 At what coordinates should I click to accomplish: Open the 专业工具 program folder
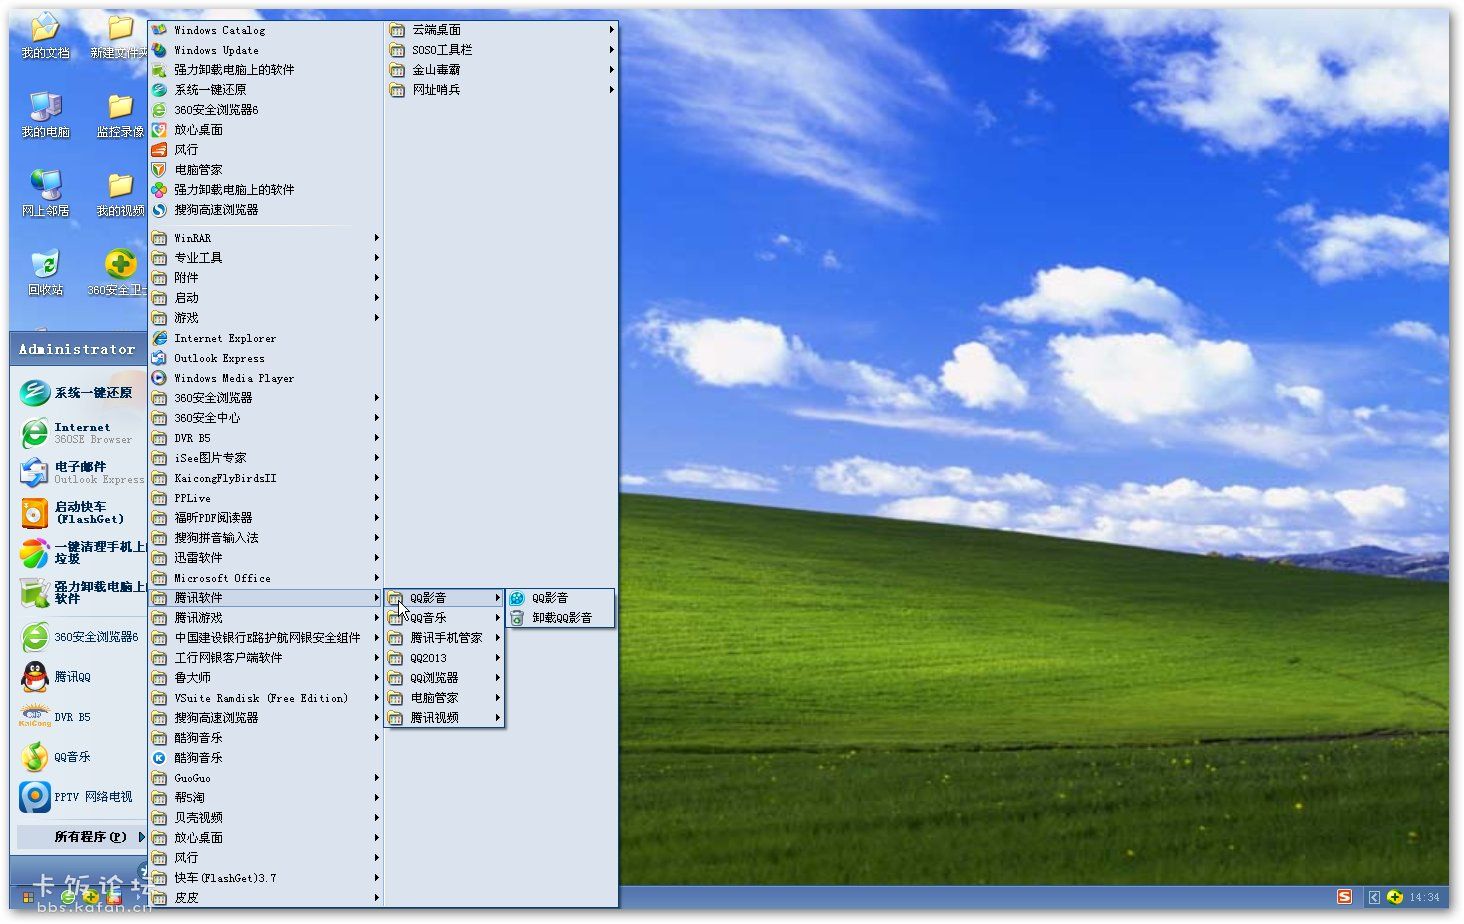point(266,258)
